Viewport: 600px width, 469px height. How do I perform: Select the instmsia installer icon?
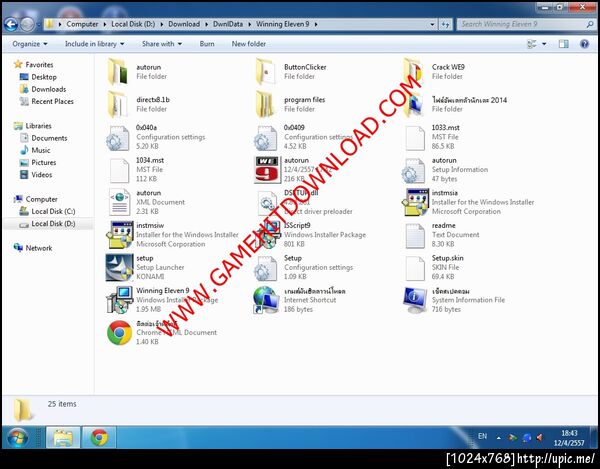[415, 202]
